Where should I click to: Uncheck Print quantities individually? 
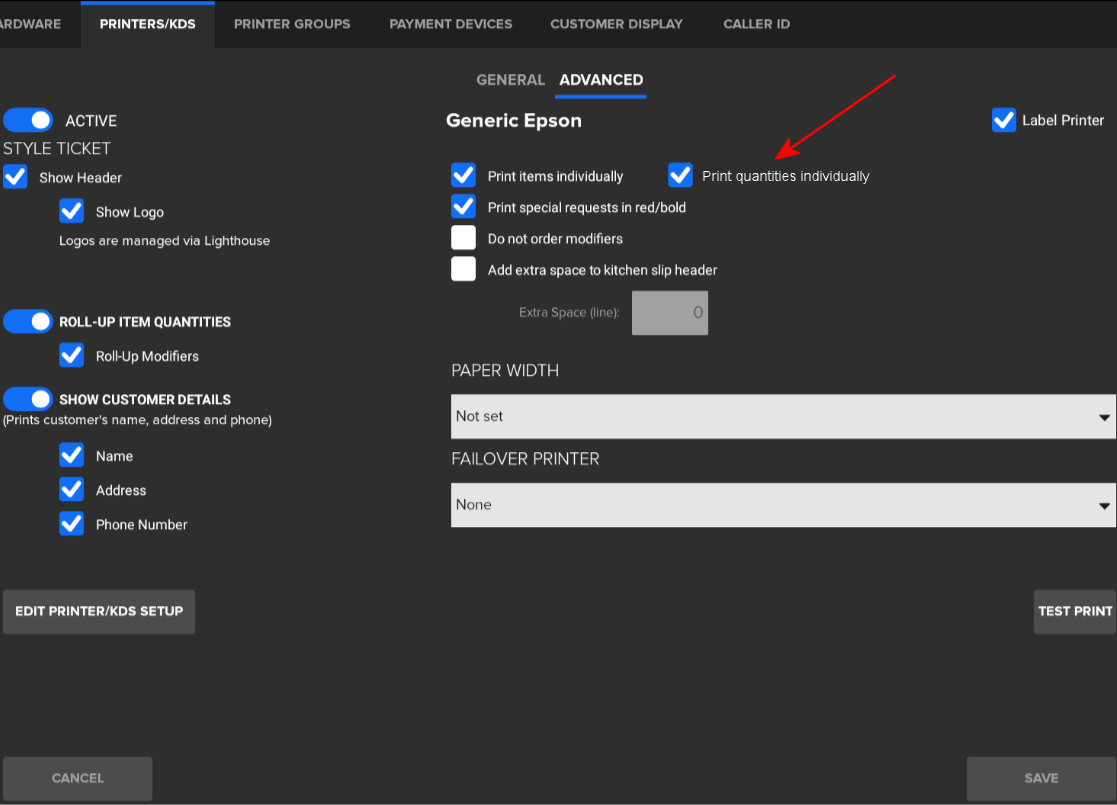680,175
